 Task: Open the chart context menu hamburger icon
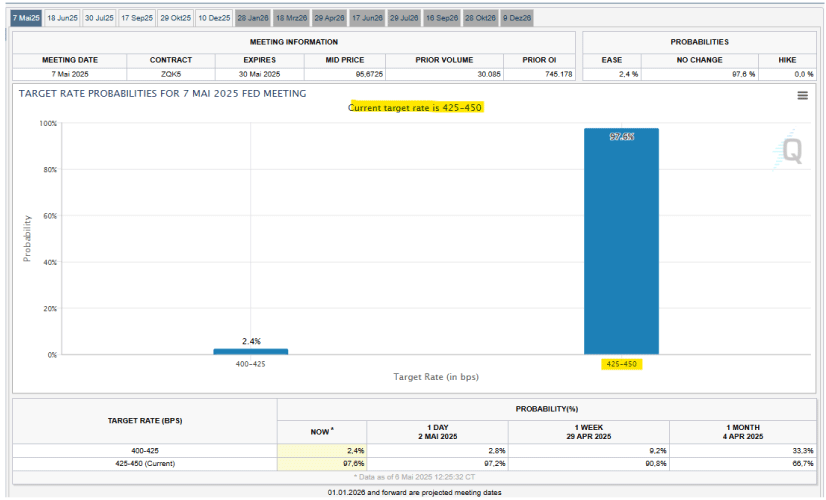802,96
